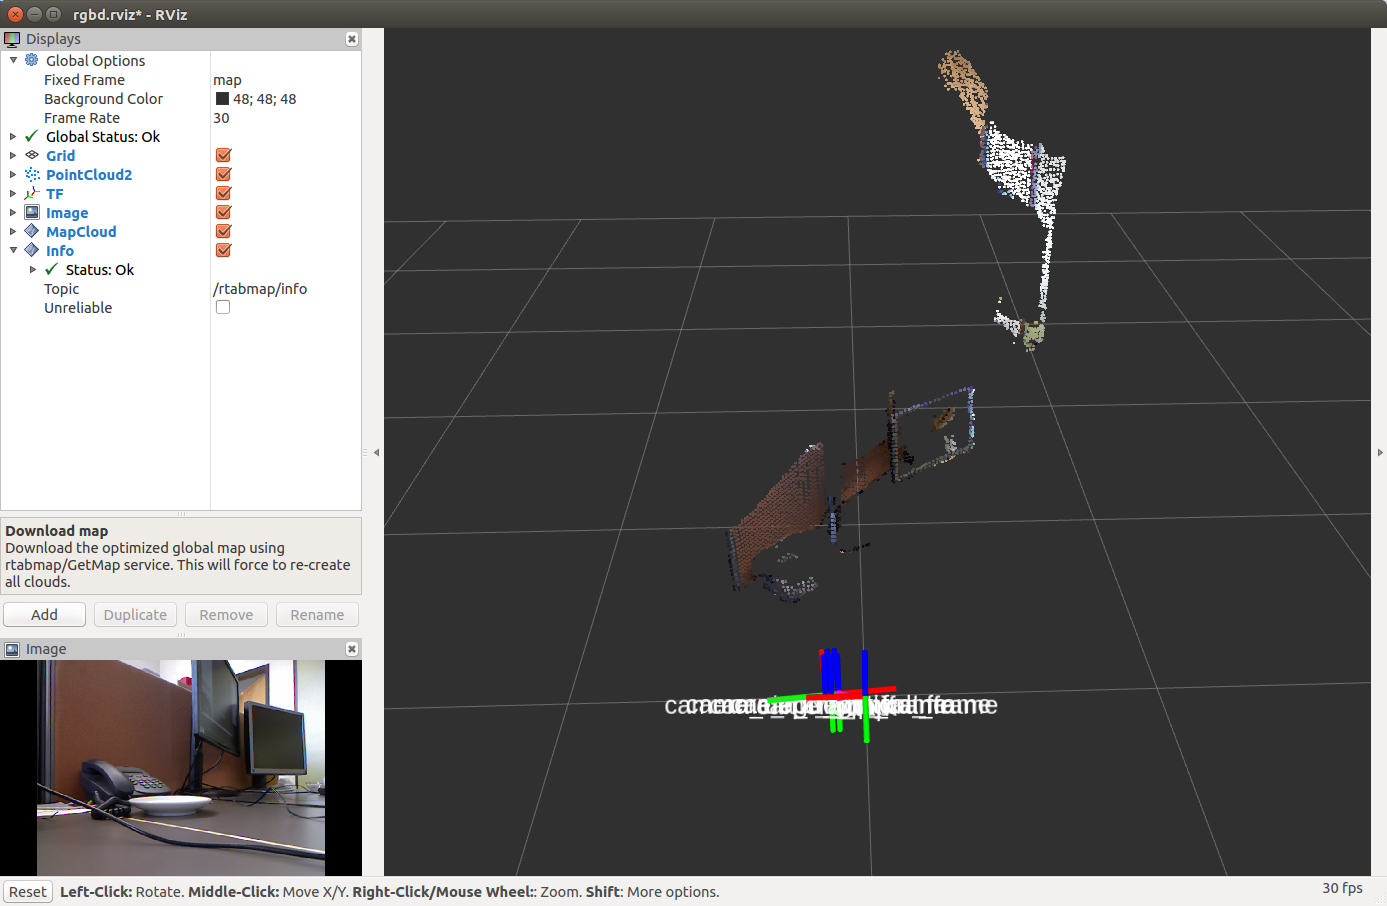
Task: Click the Global Status checkmark icon
Action: click(x=32, y=136)
